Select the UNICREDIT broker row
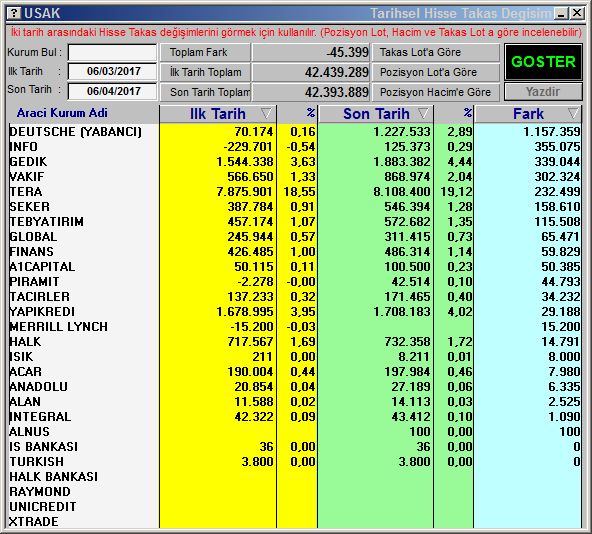 294,506
